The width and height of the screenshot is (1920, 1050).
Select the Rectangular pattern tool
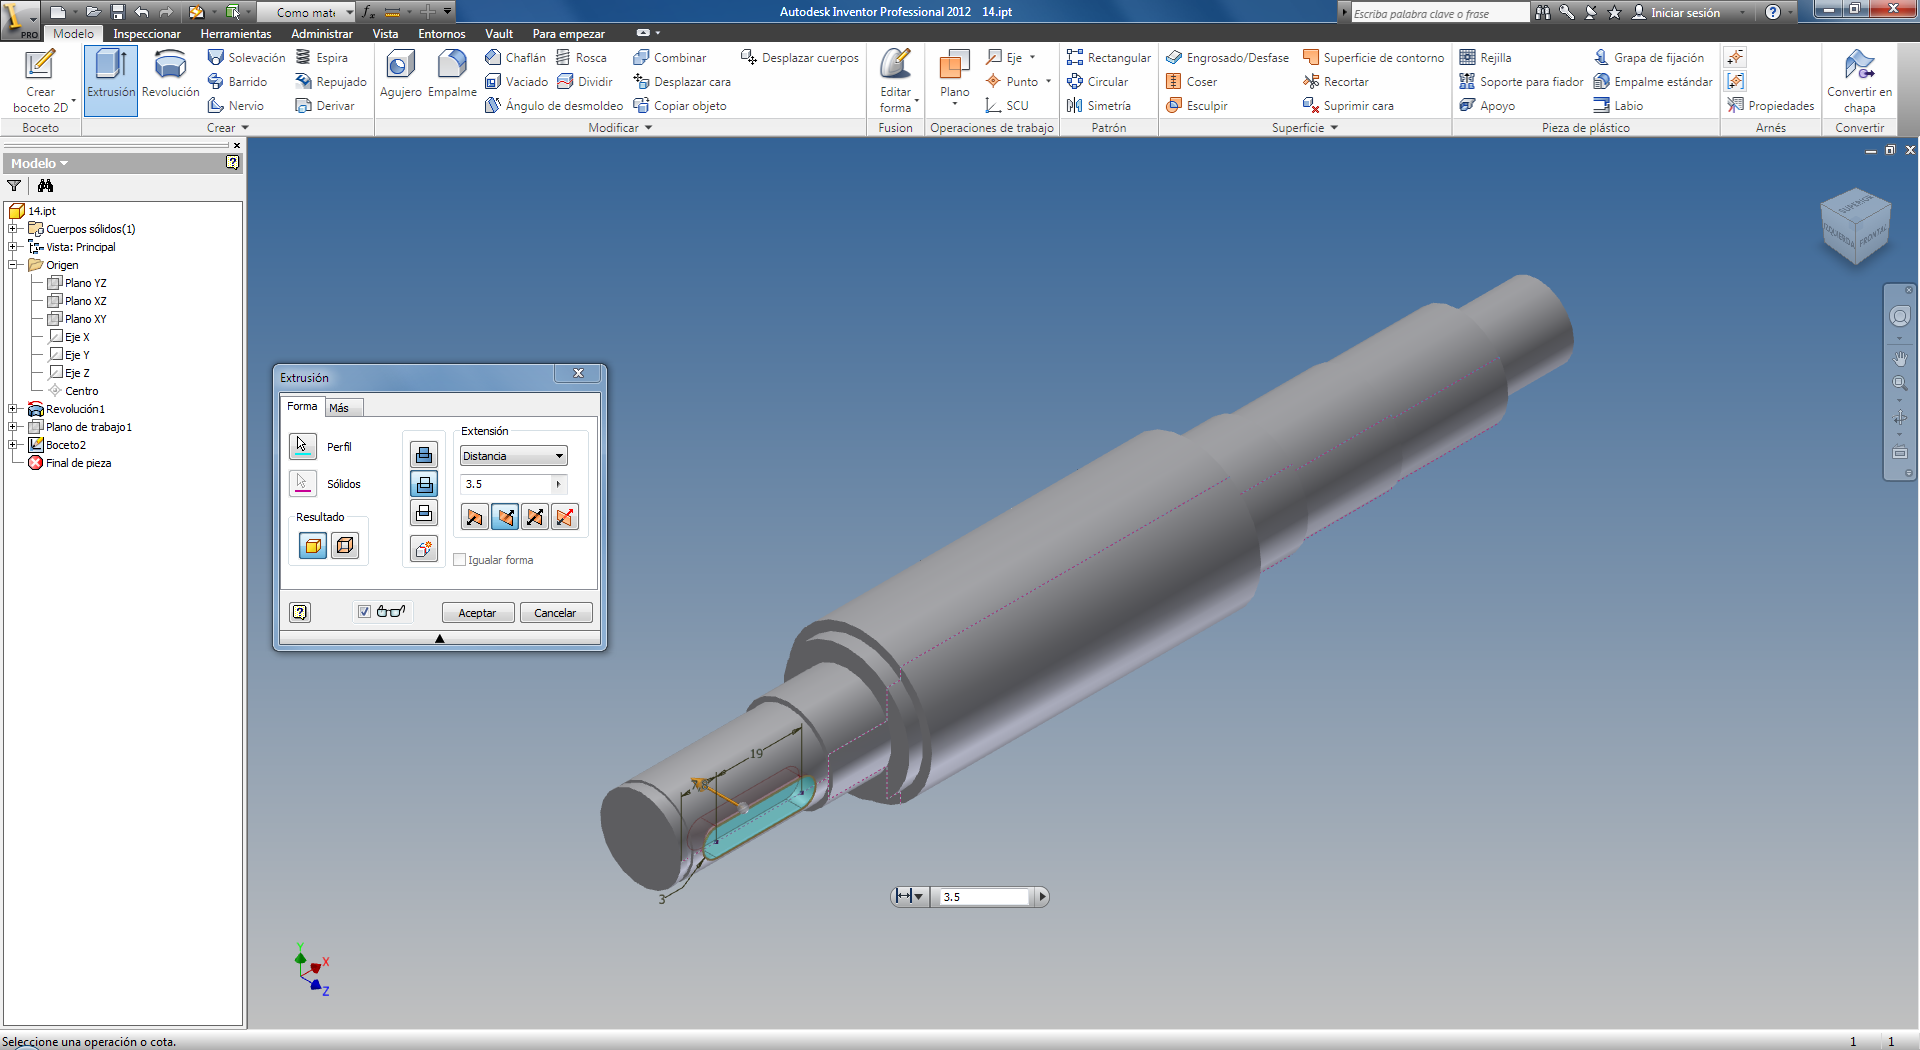1108,58
